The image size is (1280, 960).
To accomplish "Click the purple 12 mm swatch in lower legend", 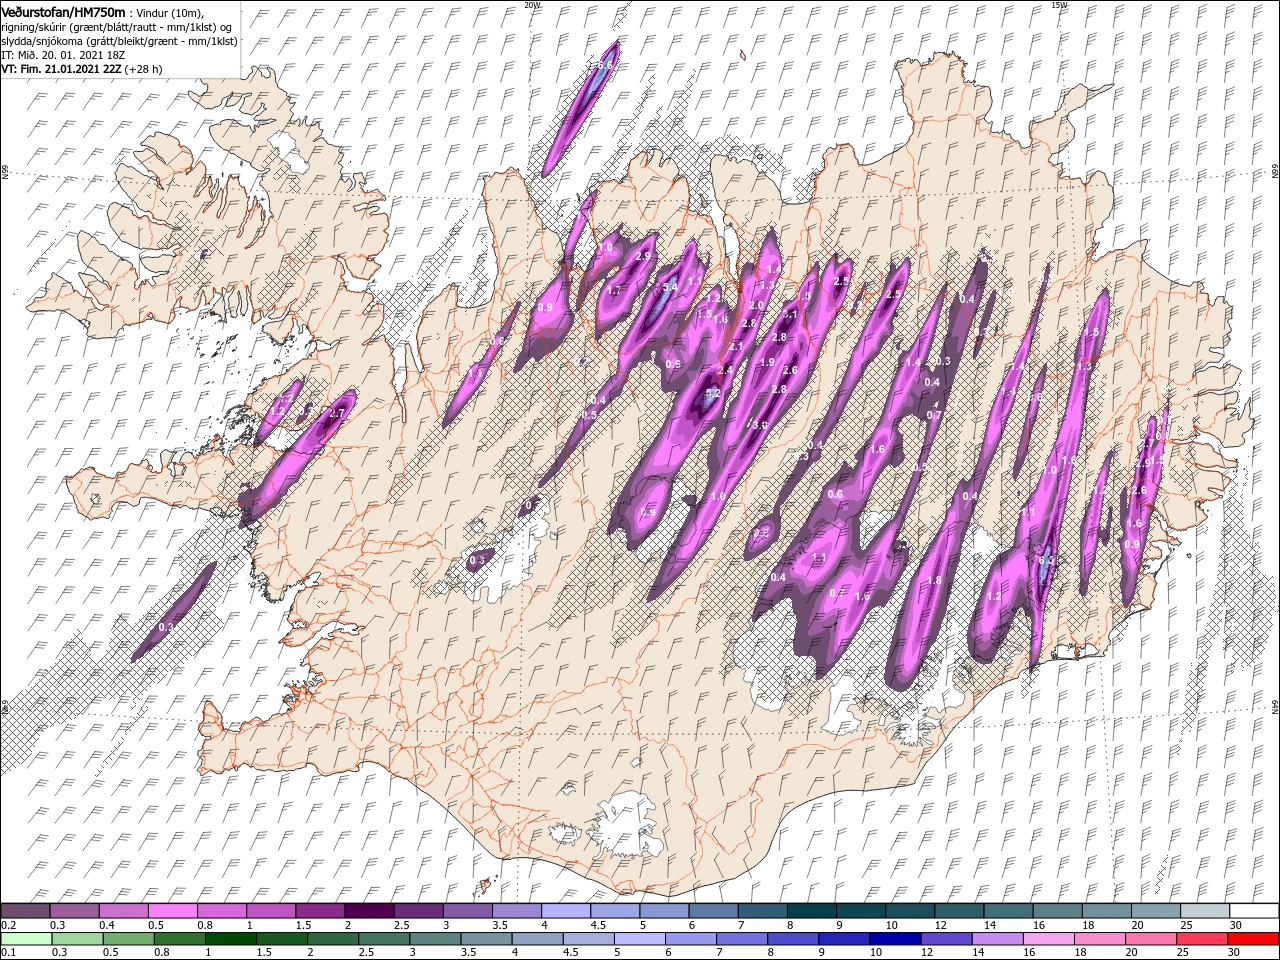I will [x=946, y=939].
